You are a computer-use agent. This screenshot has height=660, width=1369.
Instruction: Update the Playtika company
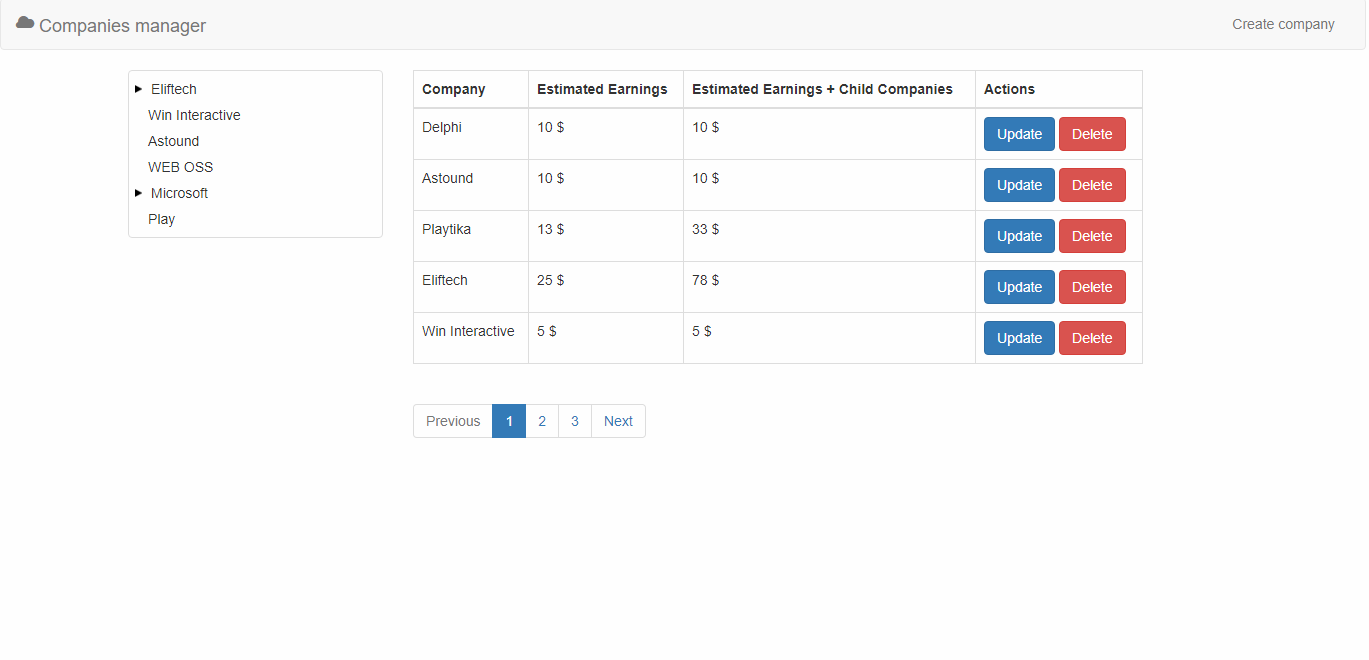(1019, 236)
